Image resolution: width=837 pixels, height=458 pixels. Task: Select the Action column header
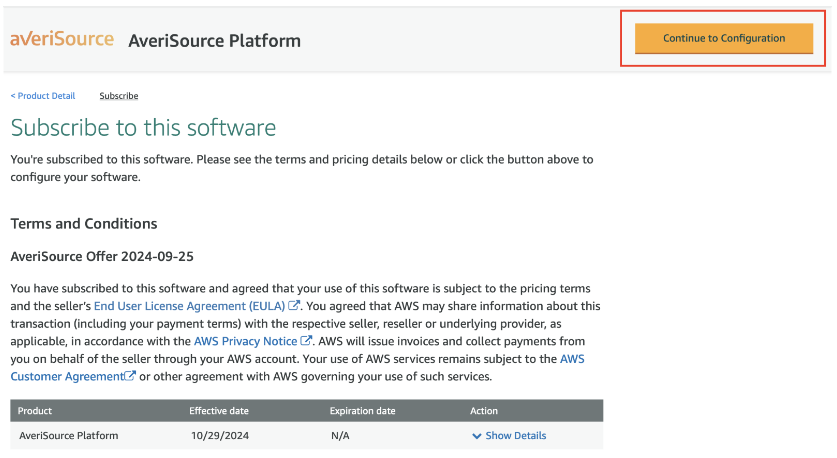click(484, 410)
